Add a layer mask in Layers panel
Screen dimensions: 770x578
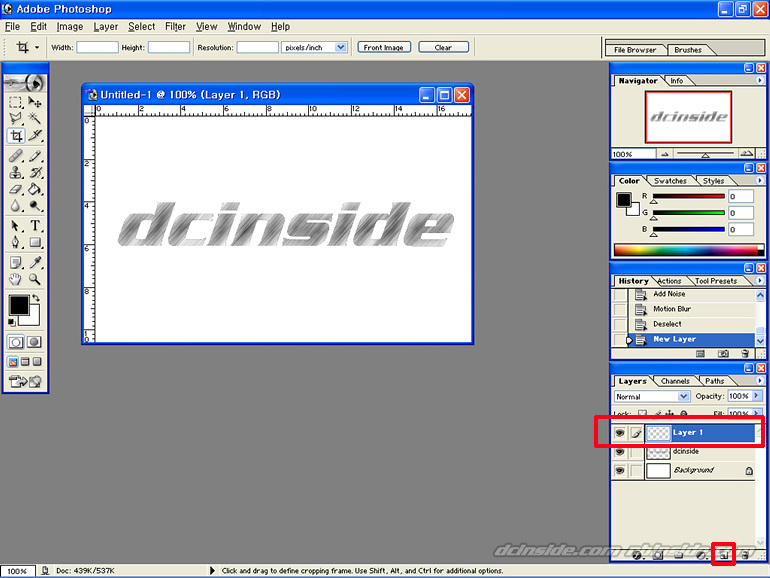pyautogui.click(x=658, y=555)
